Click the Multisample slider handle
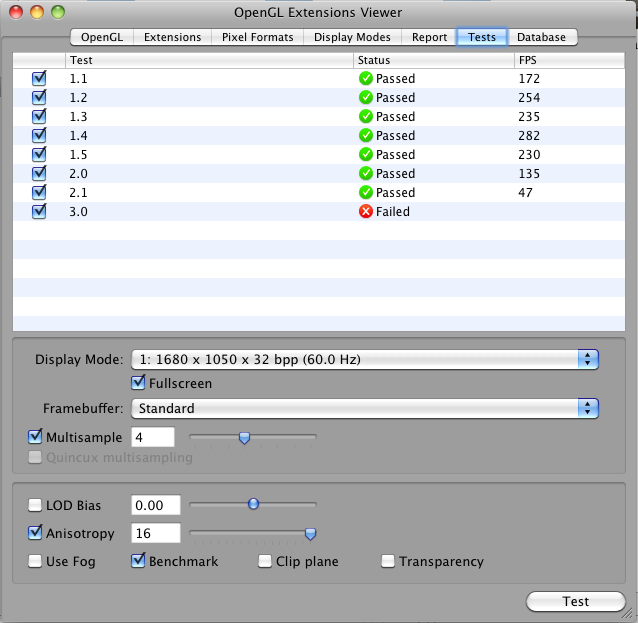This screenshot has width=638, height=623. pos(245,438)
